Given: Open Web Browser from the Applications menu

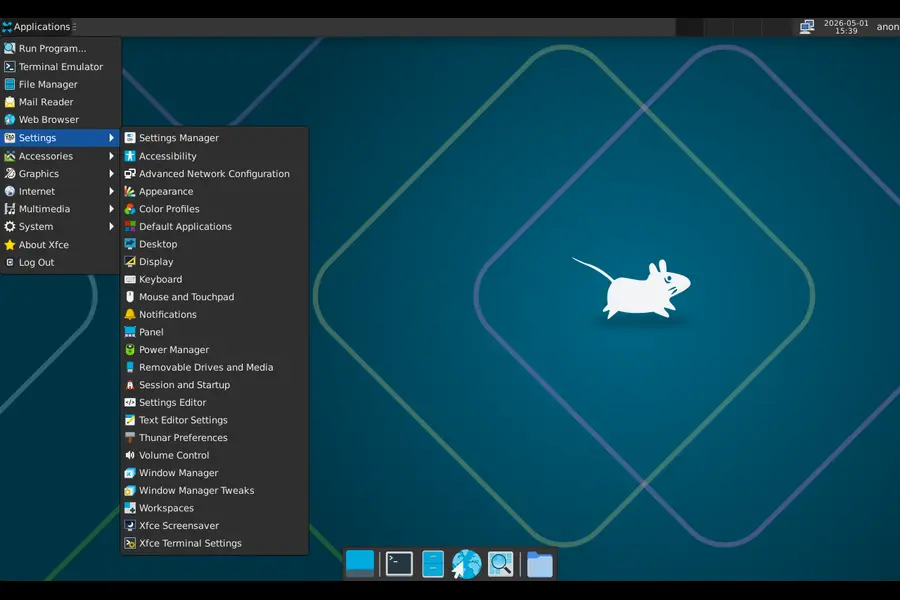Looking at the screenshot, I should click(x=60, y=119).
